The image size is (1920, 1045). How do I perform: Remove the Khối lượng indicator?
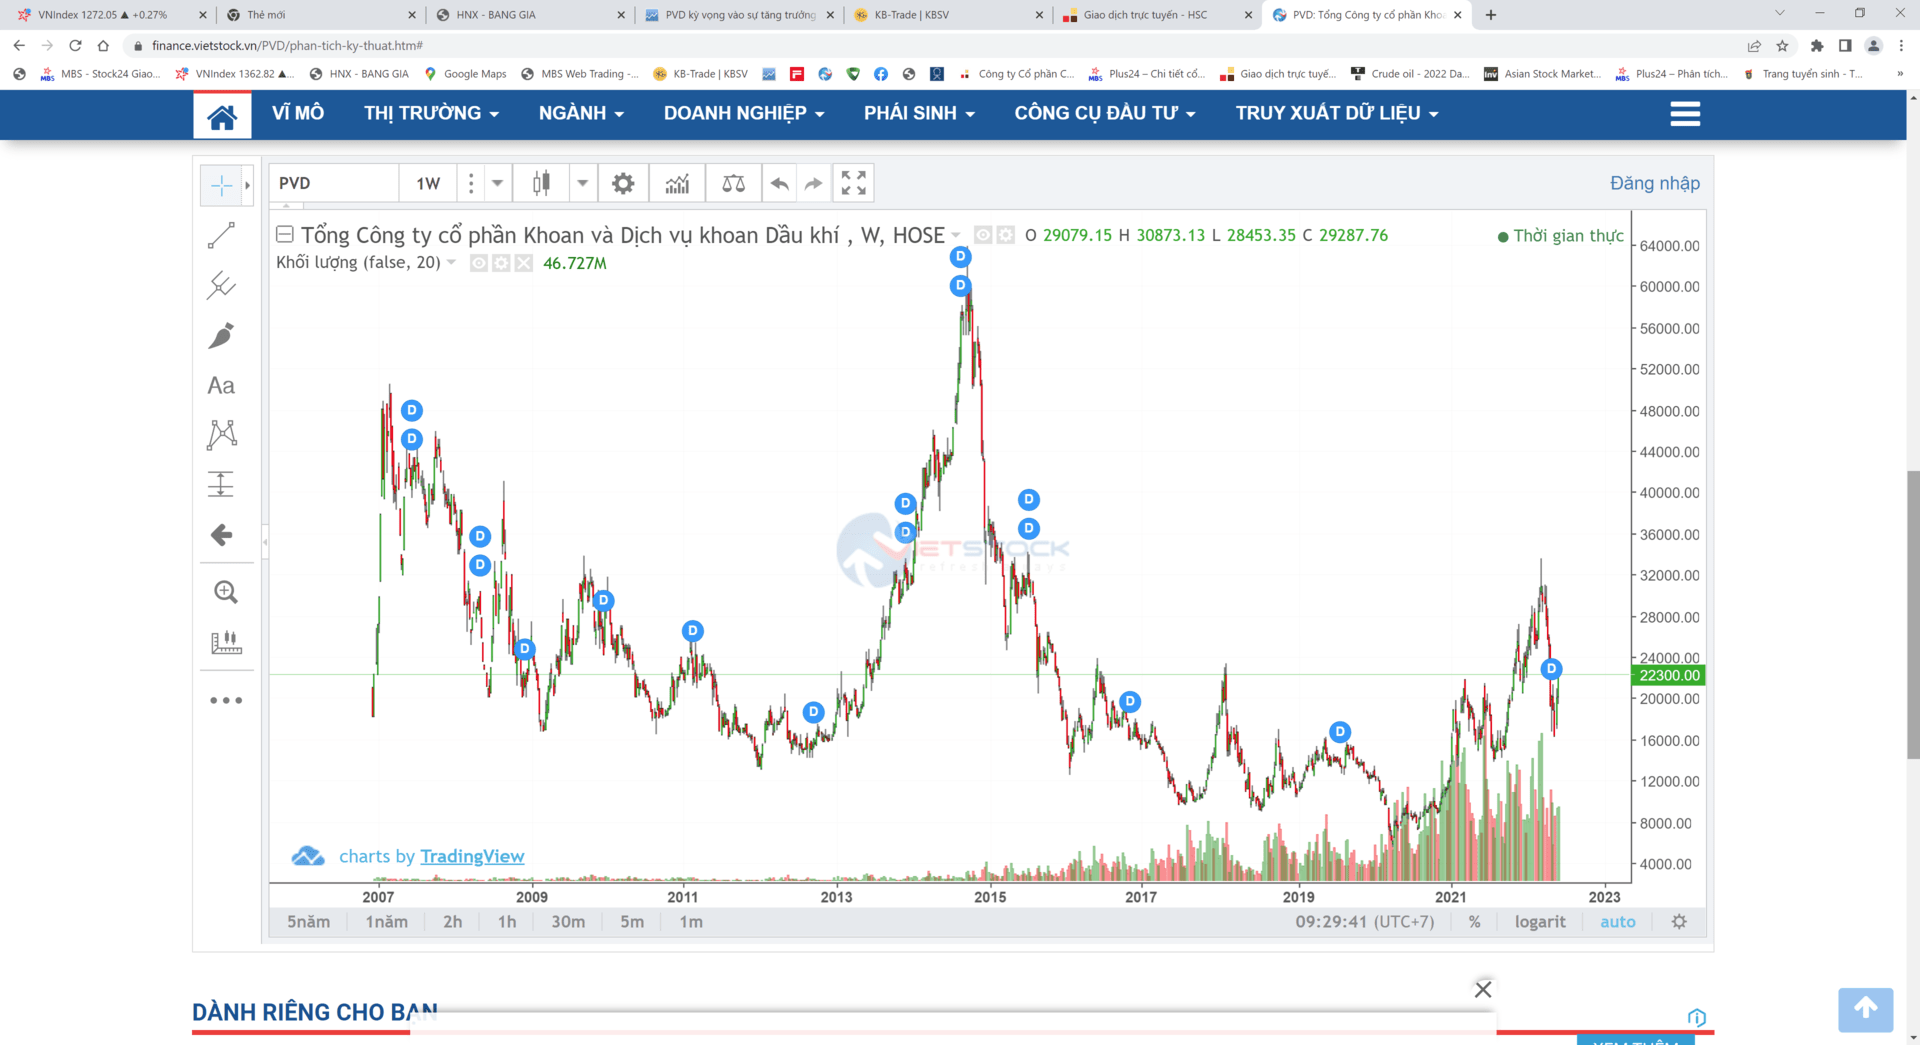pos(523,263)
